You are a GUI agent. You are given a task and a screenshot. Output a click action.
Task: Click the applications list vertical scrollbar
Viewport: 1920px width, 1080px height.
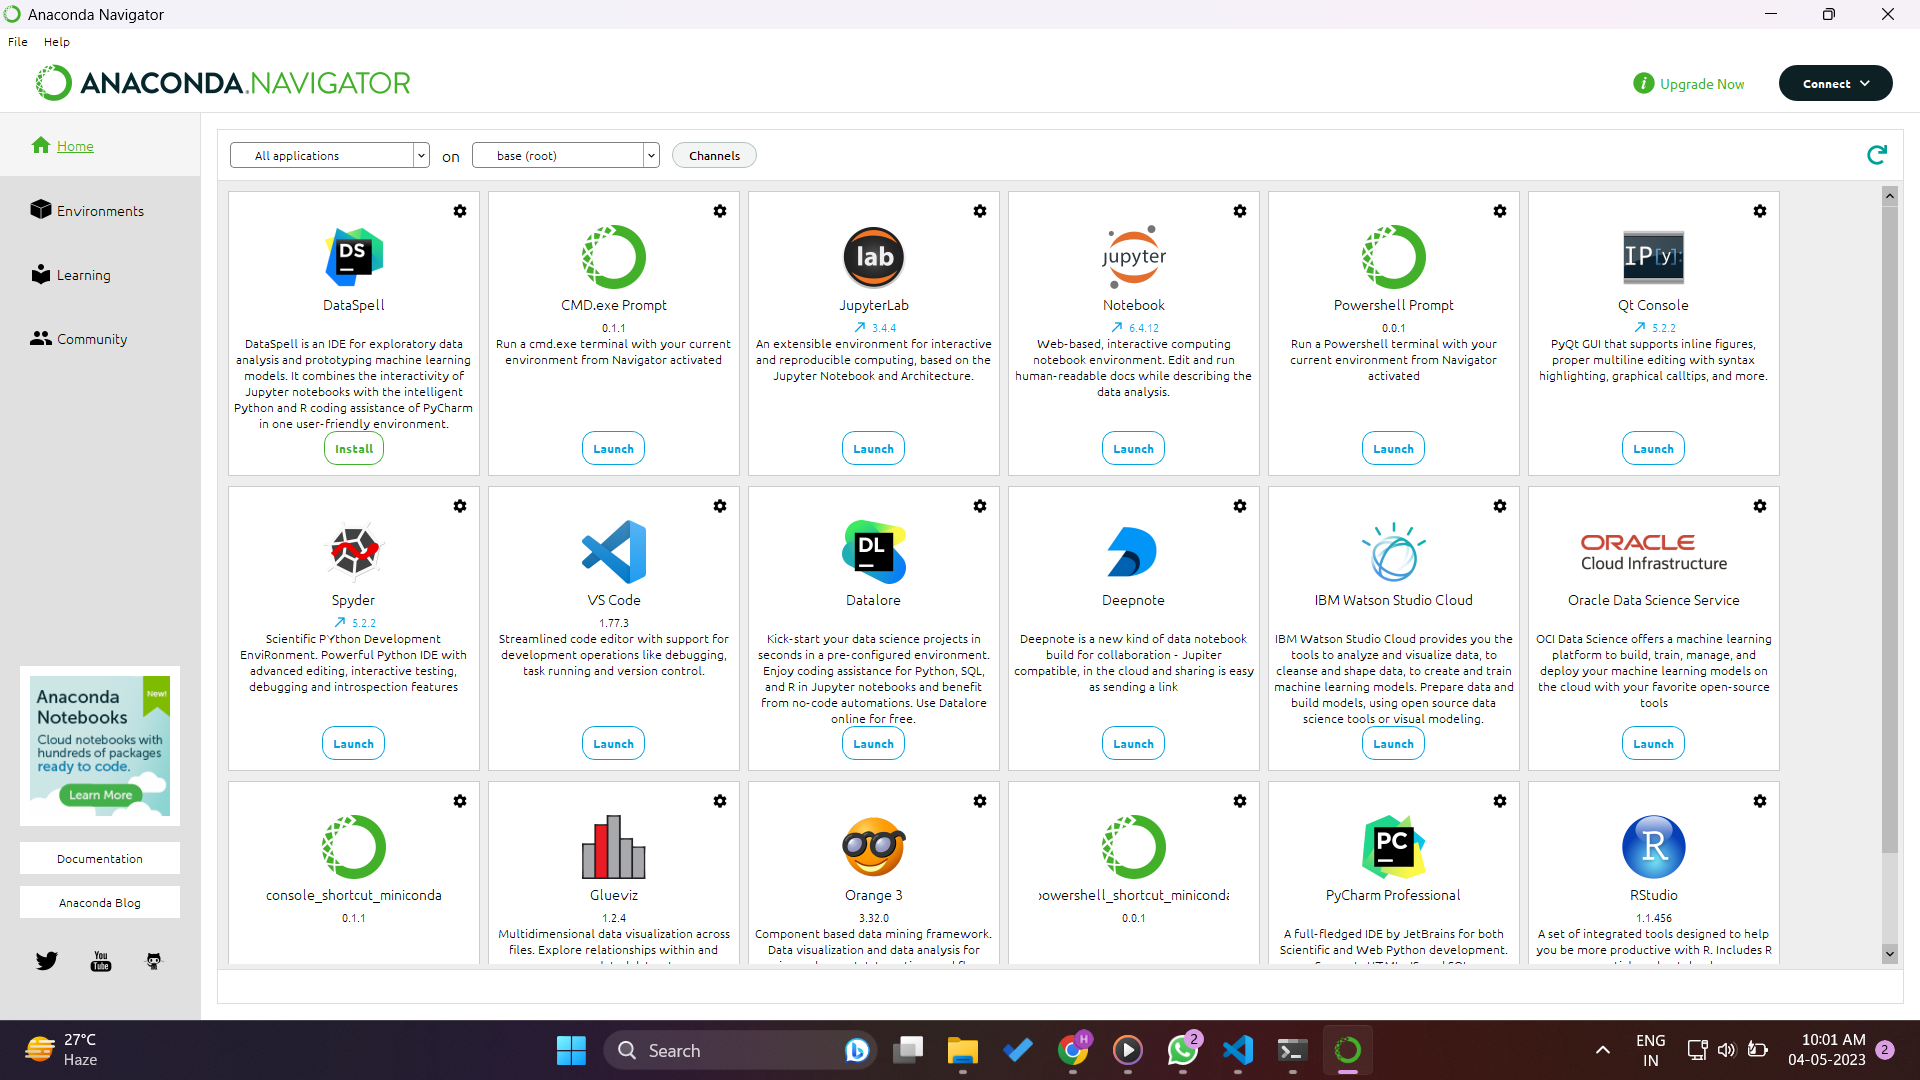[1890, 530]
